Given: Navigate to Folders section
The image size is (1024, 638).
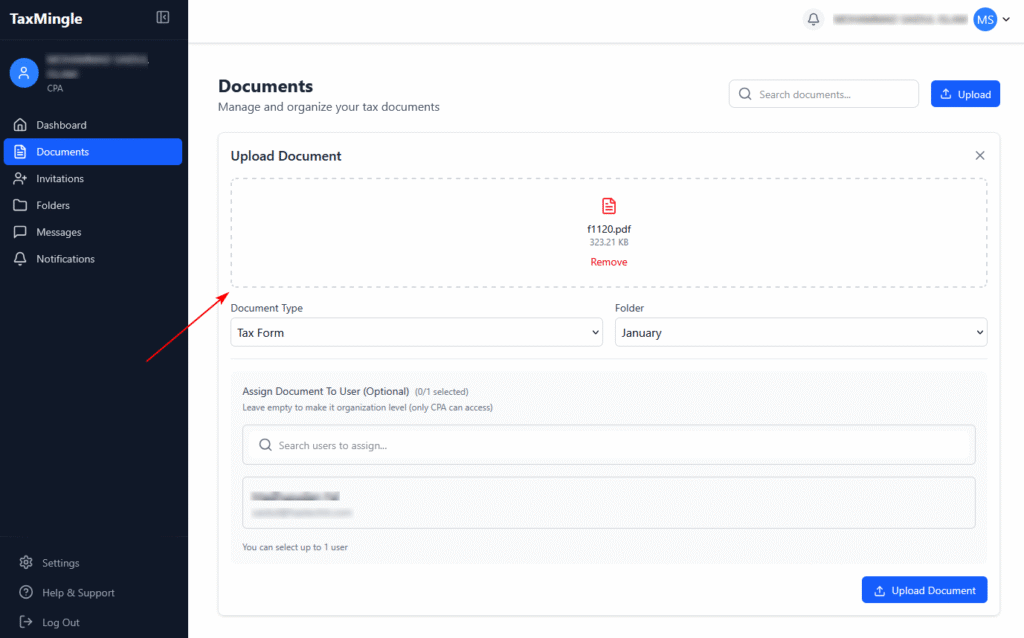Looking at the screenshot, I should [x=53, y=205].
